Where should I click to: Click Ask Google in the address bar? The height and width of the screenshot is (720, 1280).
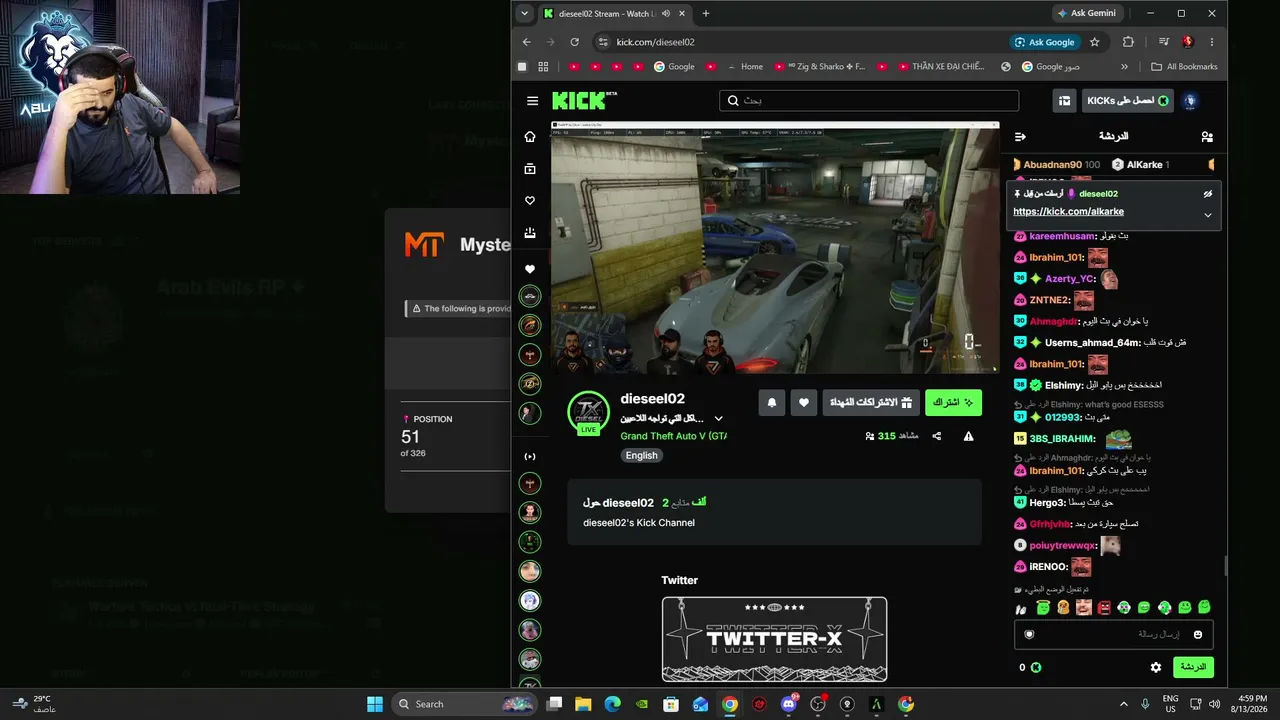pyautogui.click(x=1045, y=42)
